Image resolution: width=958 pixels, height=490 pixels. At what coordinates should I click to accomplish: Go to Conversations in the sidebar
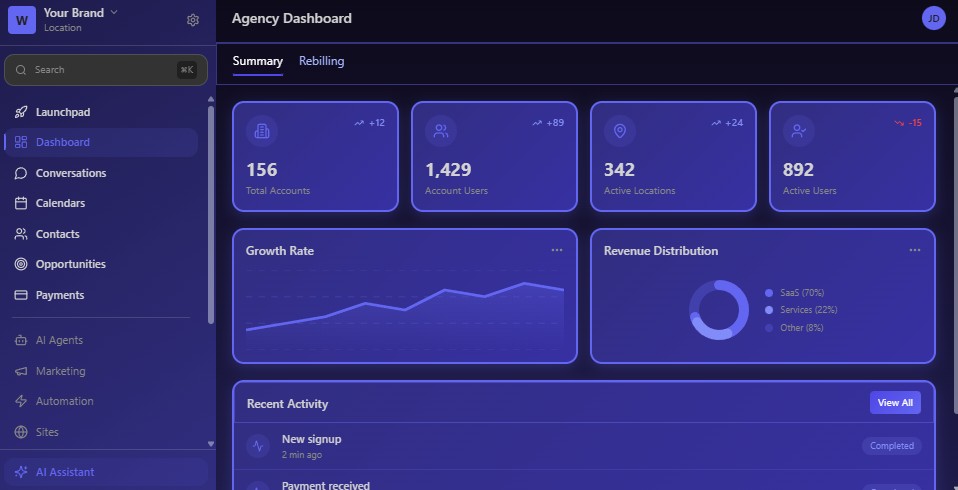coord(101,173)
